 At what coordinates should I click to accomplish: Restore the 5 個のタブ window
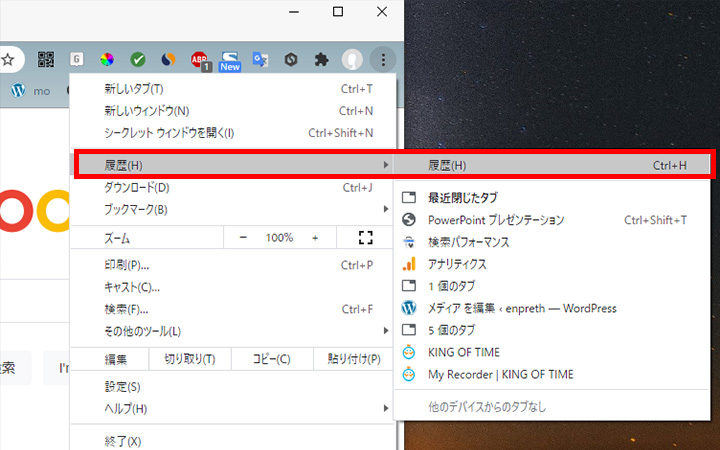pyautogui.click(x=552, y=330)
